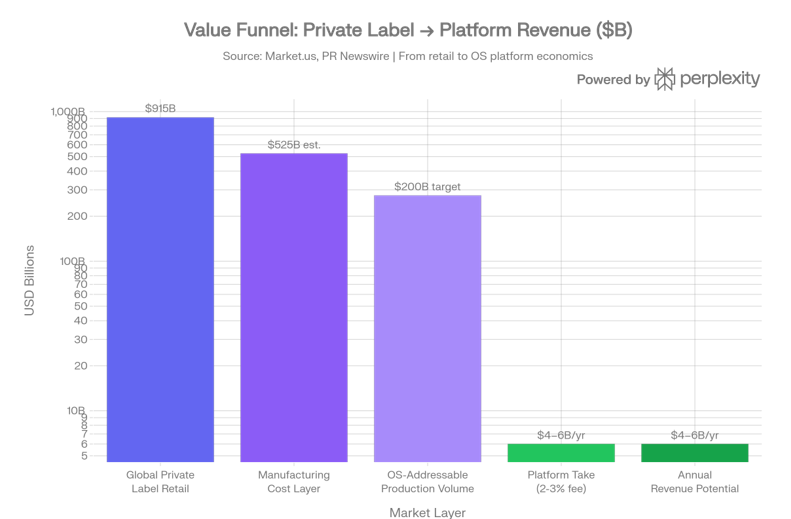The height and width of the screenshot is (519, 791).
Task: Click the '$4–6B/yr' label above Platform Take
Action: pyautogui.click(x=561, y=435)
